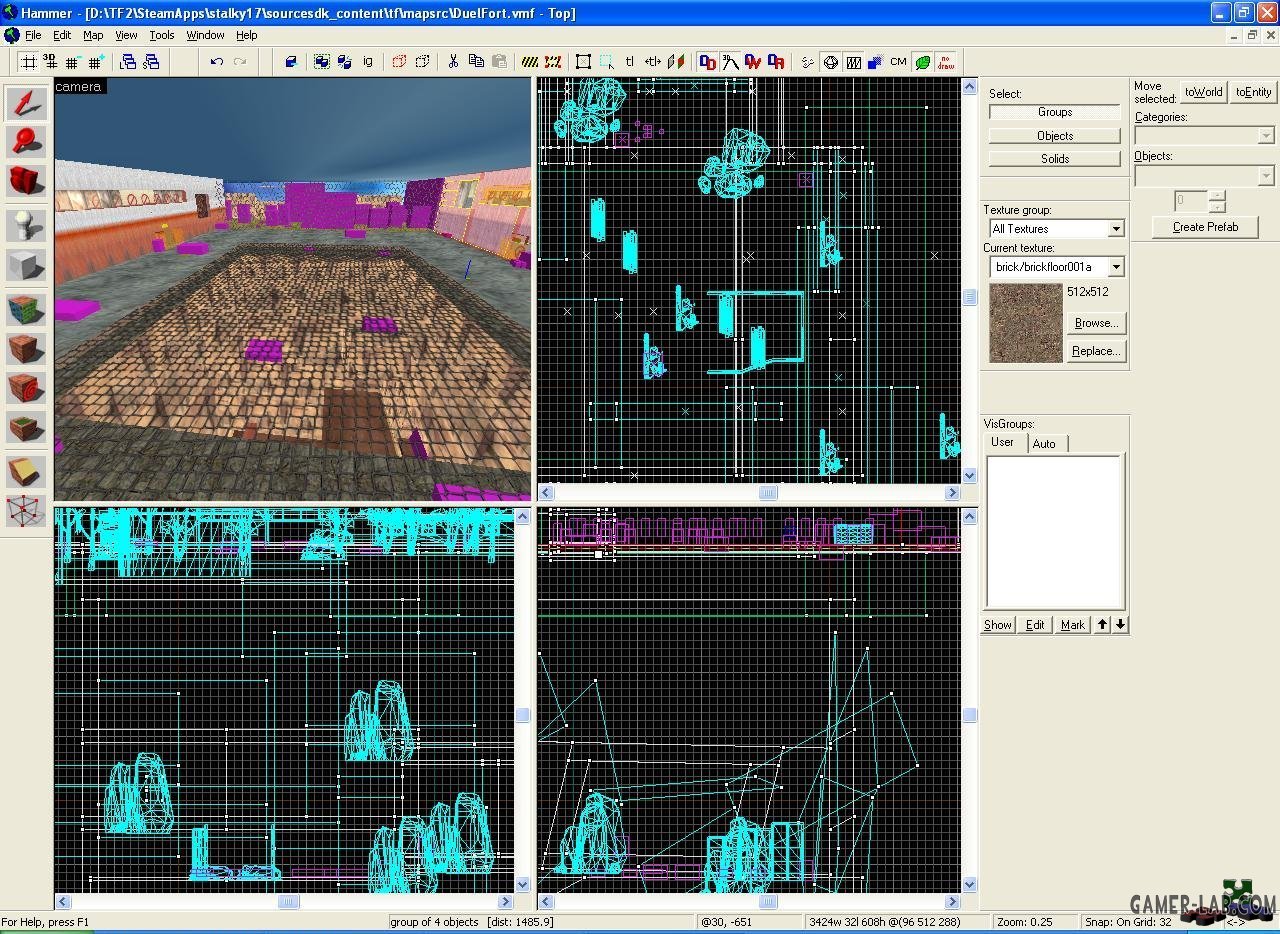Image resolution: width=1280 pixels, height=934 pixels.
Task: Click the CM collision models button
Action: [898, 62]
